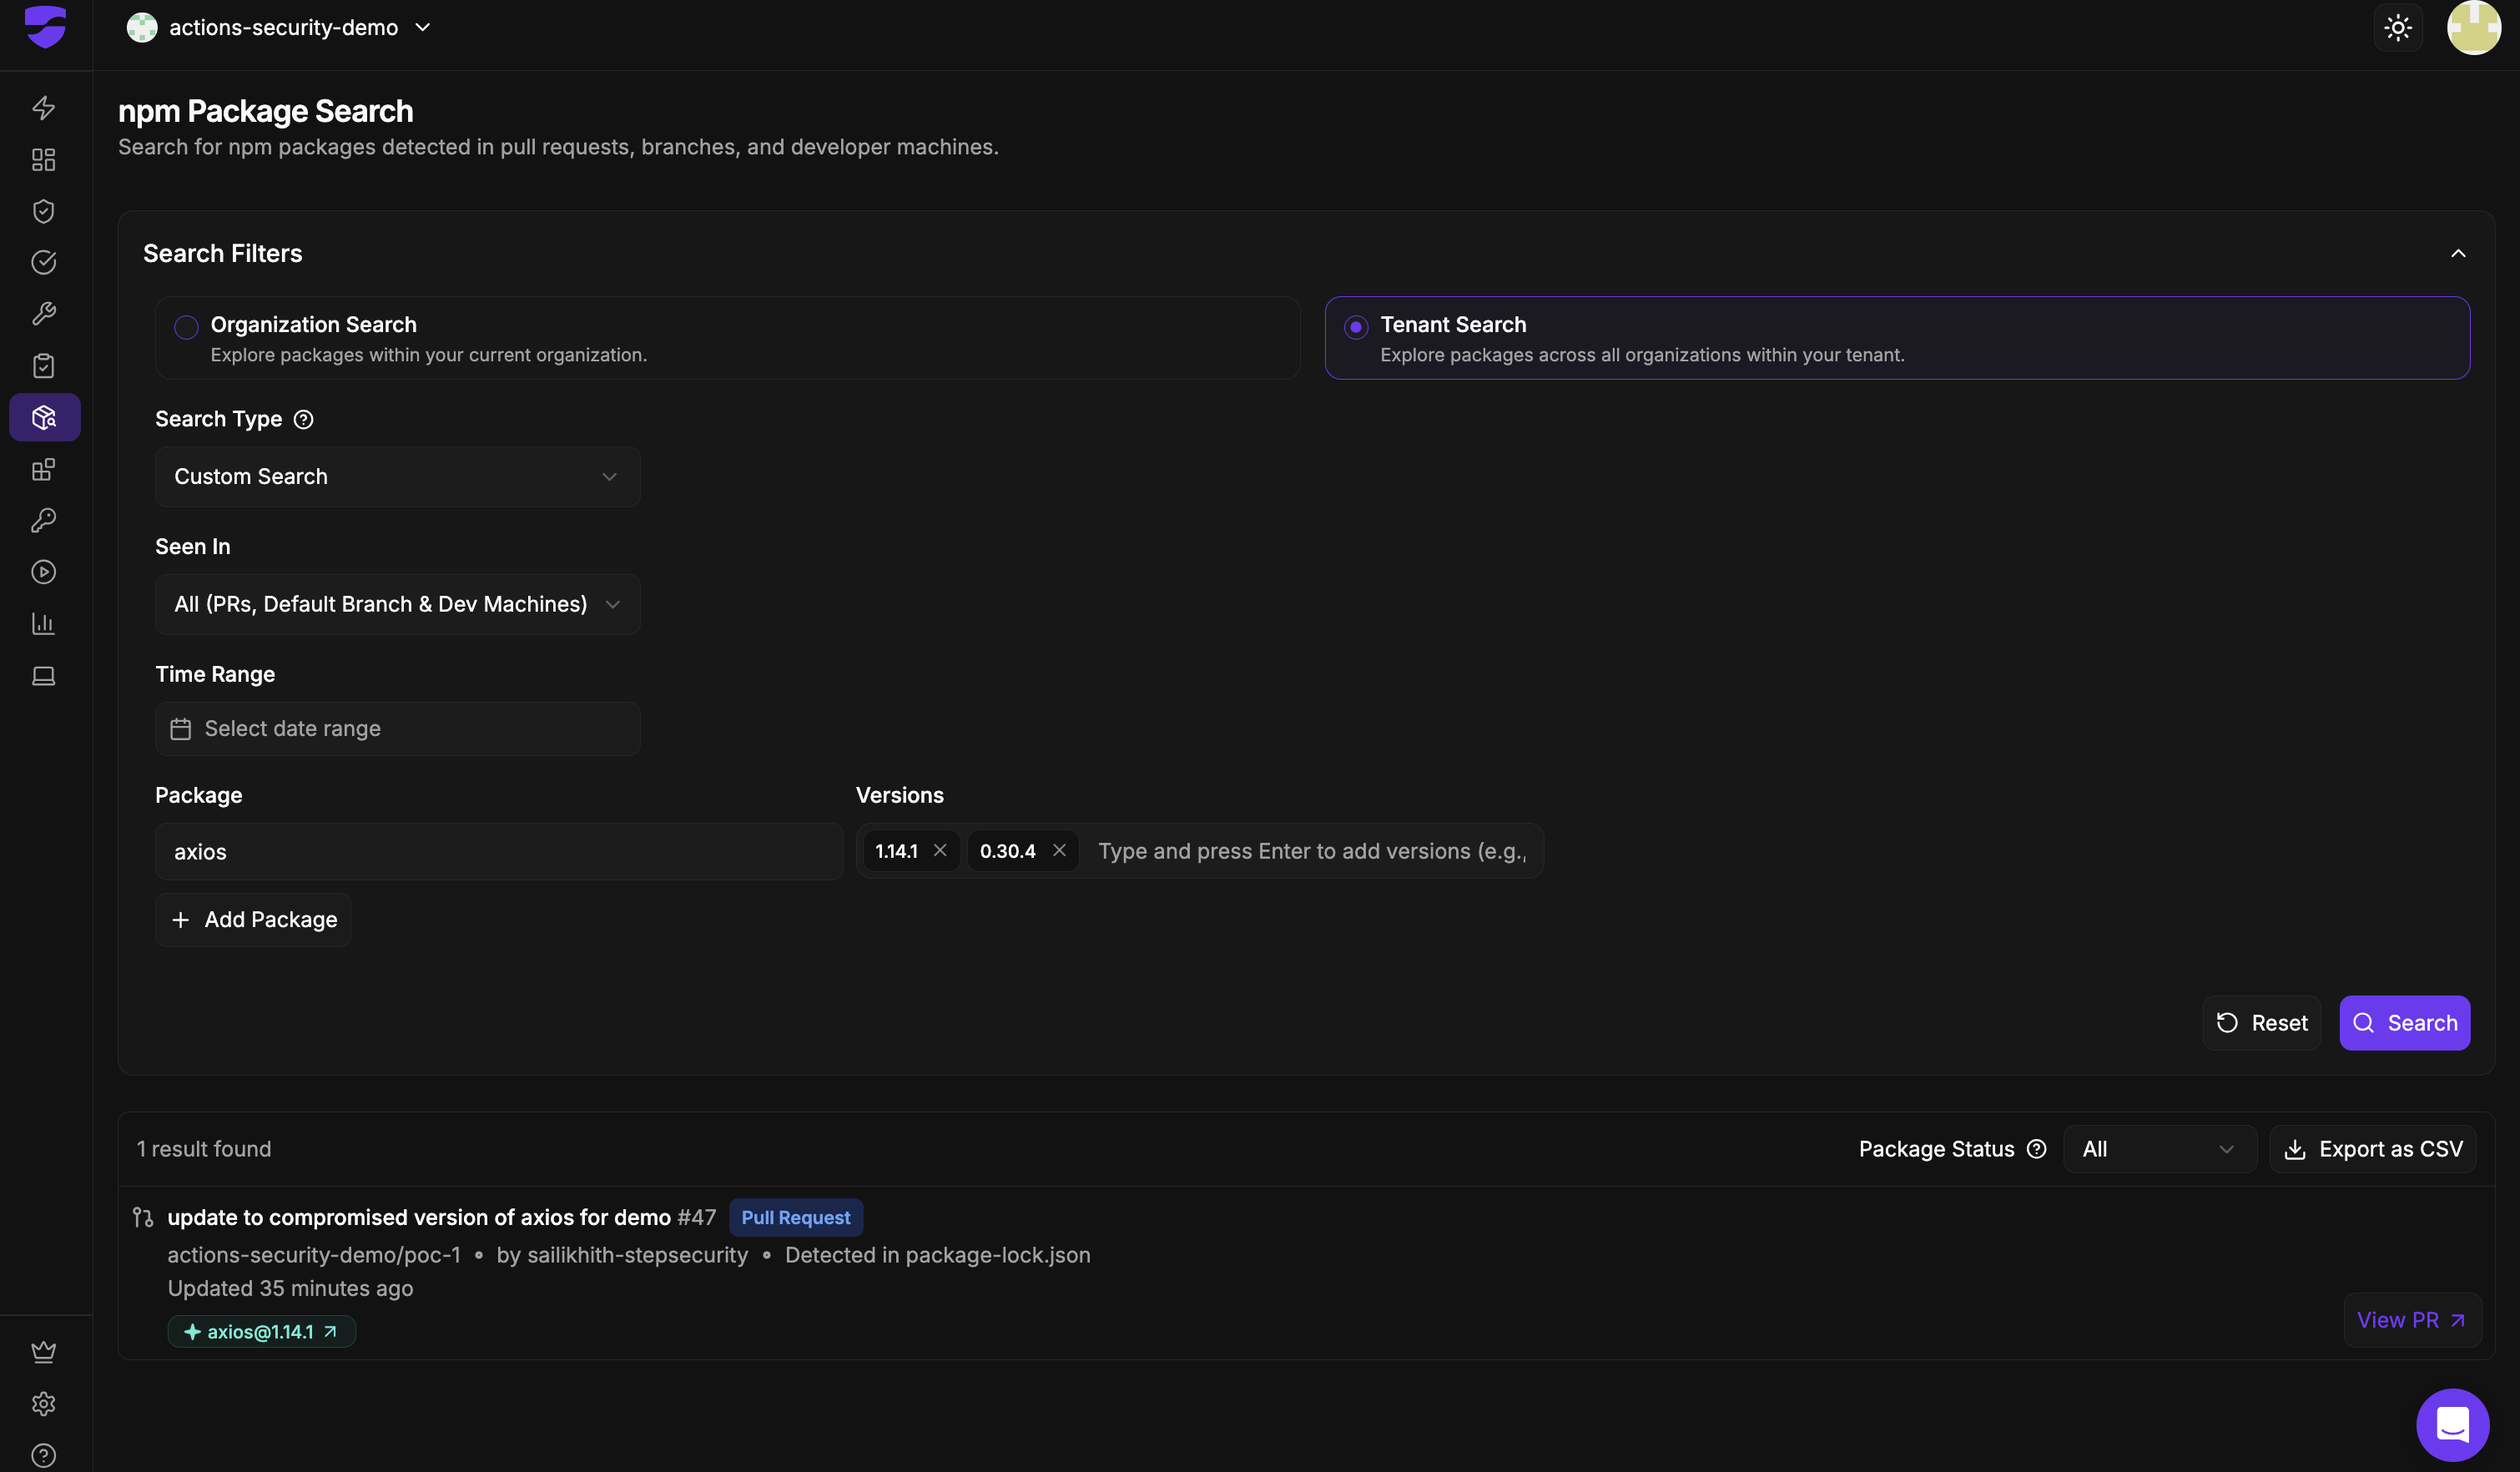Open settings gear in sidebar

tap(43, 1404)
